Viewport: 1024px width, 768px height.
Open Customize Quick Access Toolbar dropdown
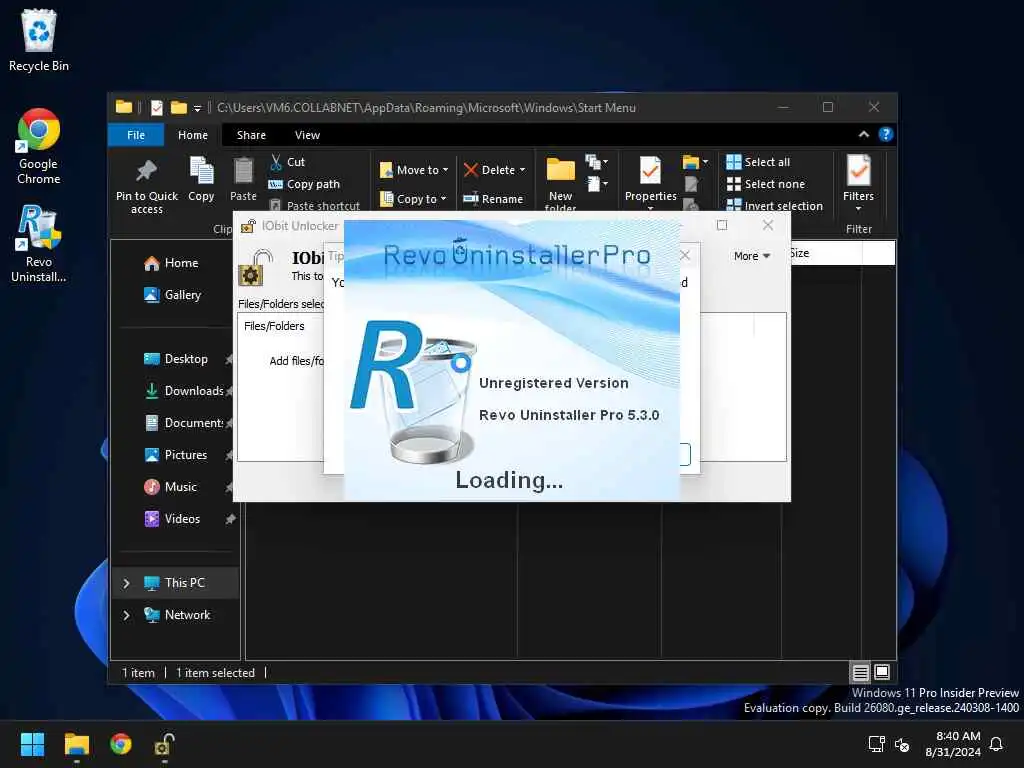click(197, 108)
